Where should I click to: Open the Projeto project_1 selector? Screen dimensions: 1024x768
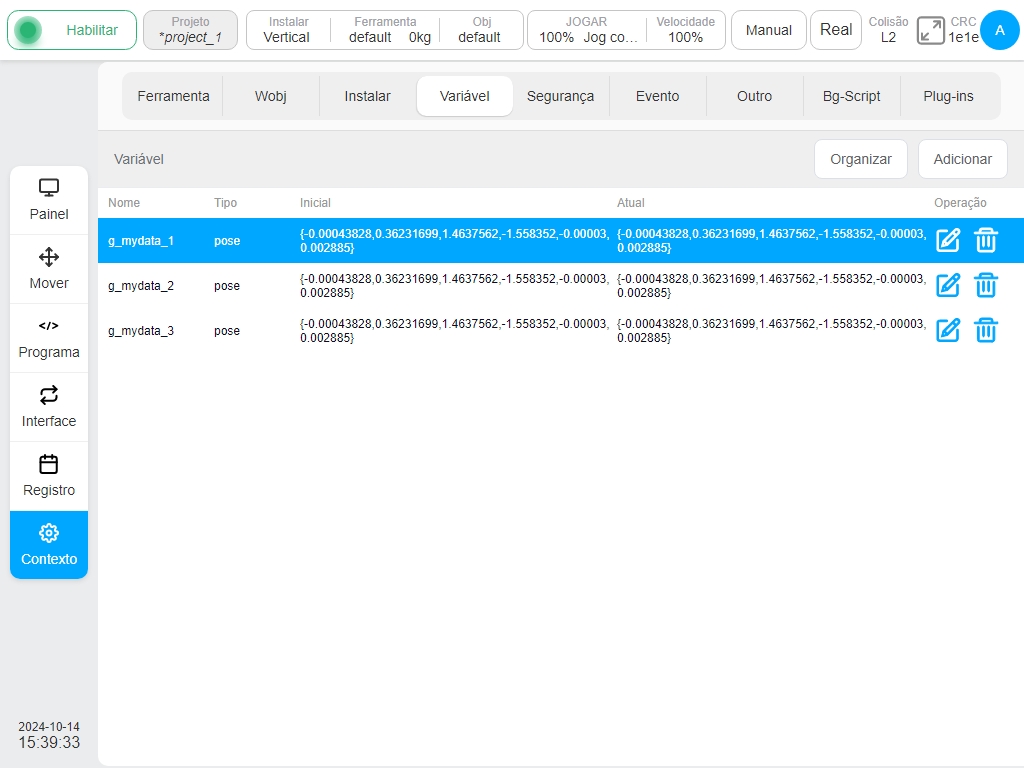[190, 30]
